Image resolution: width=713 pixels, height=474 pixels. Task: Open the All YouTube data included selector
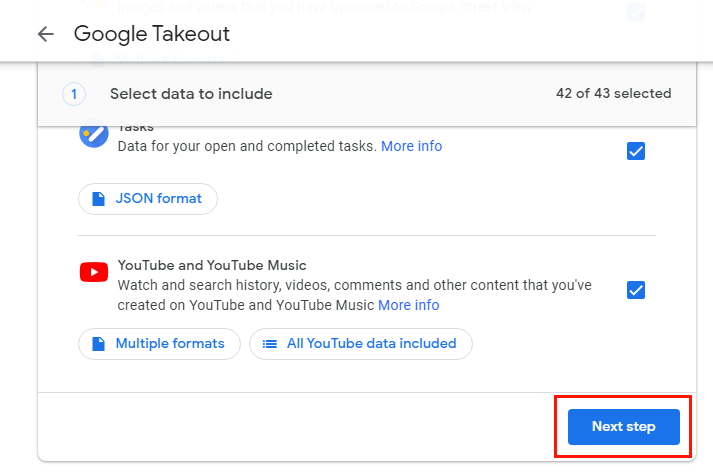click(361, 344)
